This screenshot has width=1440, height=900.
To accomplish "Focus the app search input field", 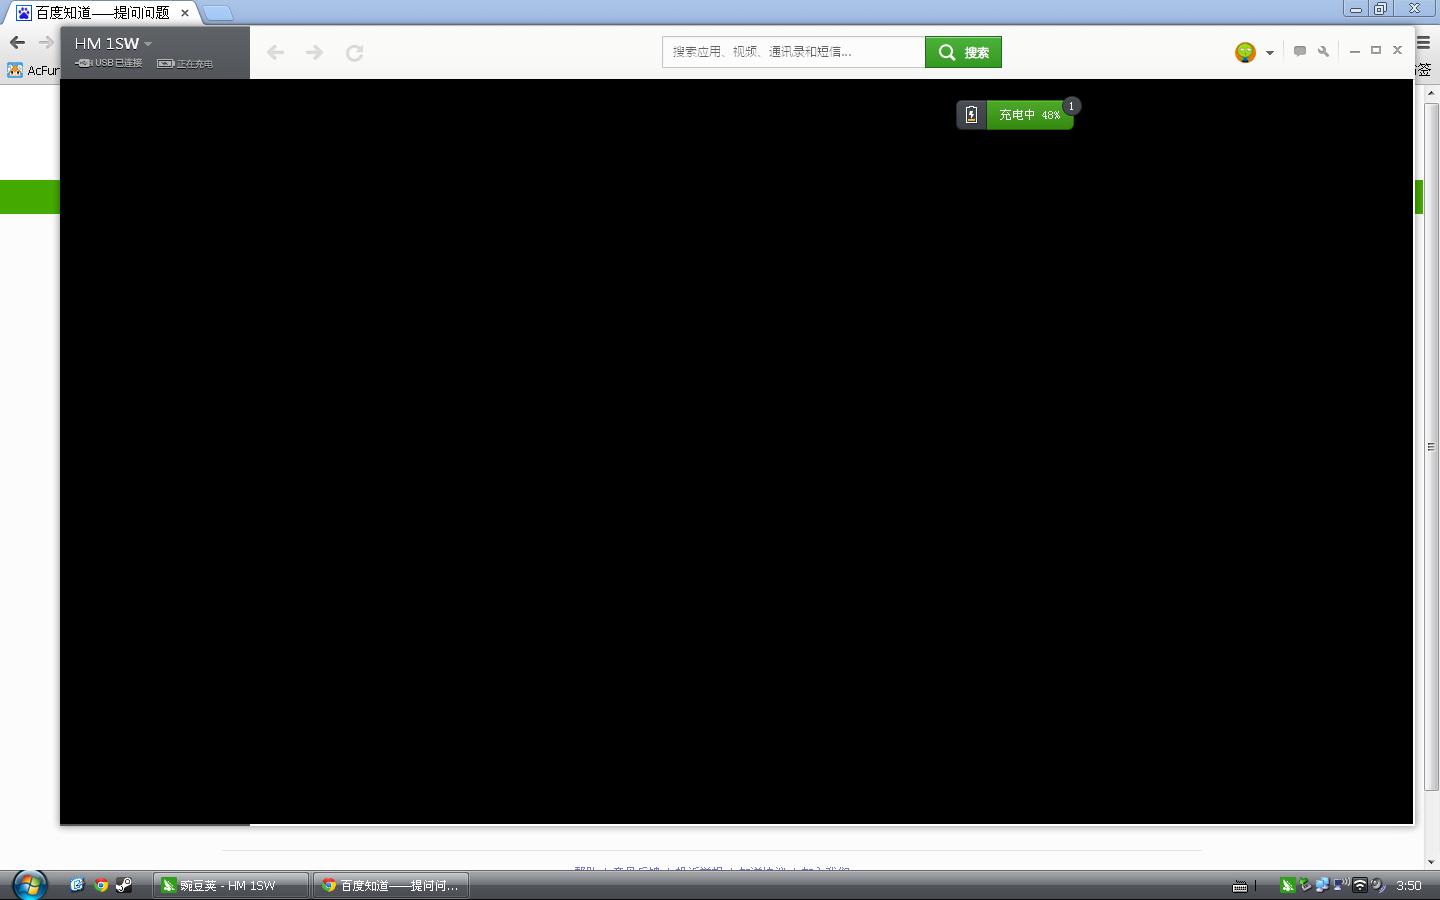I will coord(793,52).
